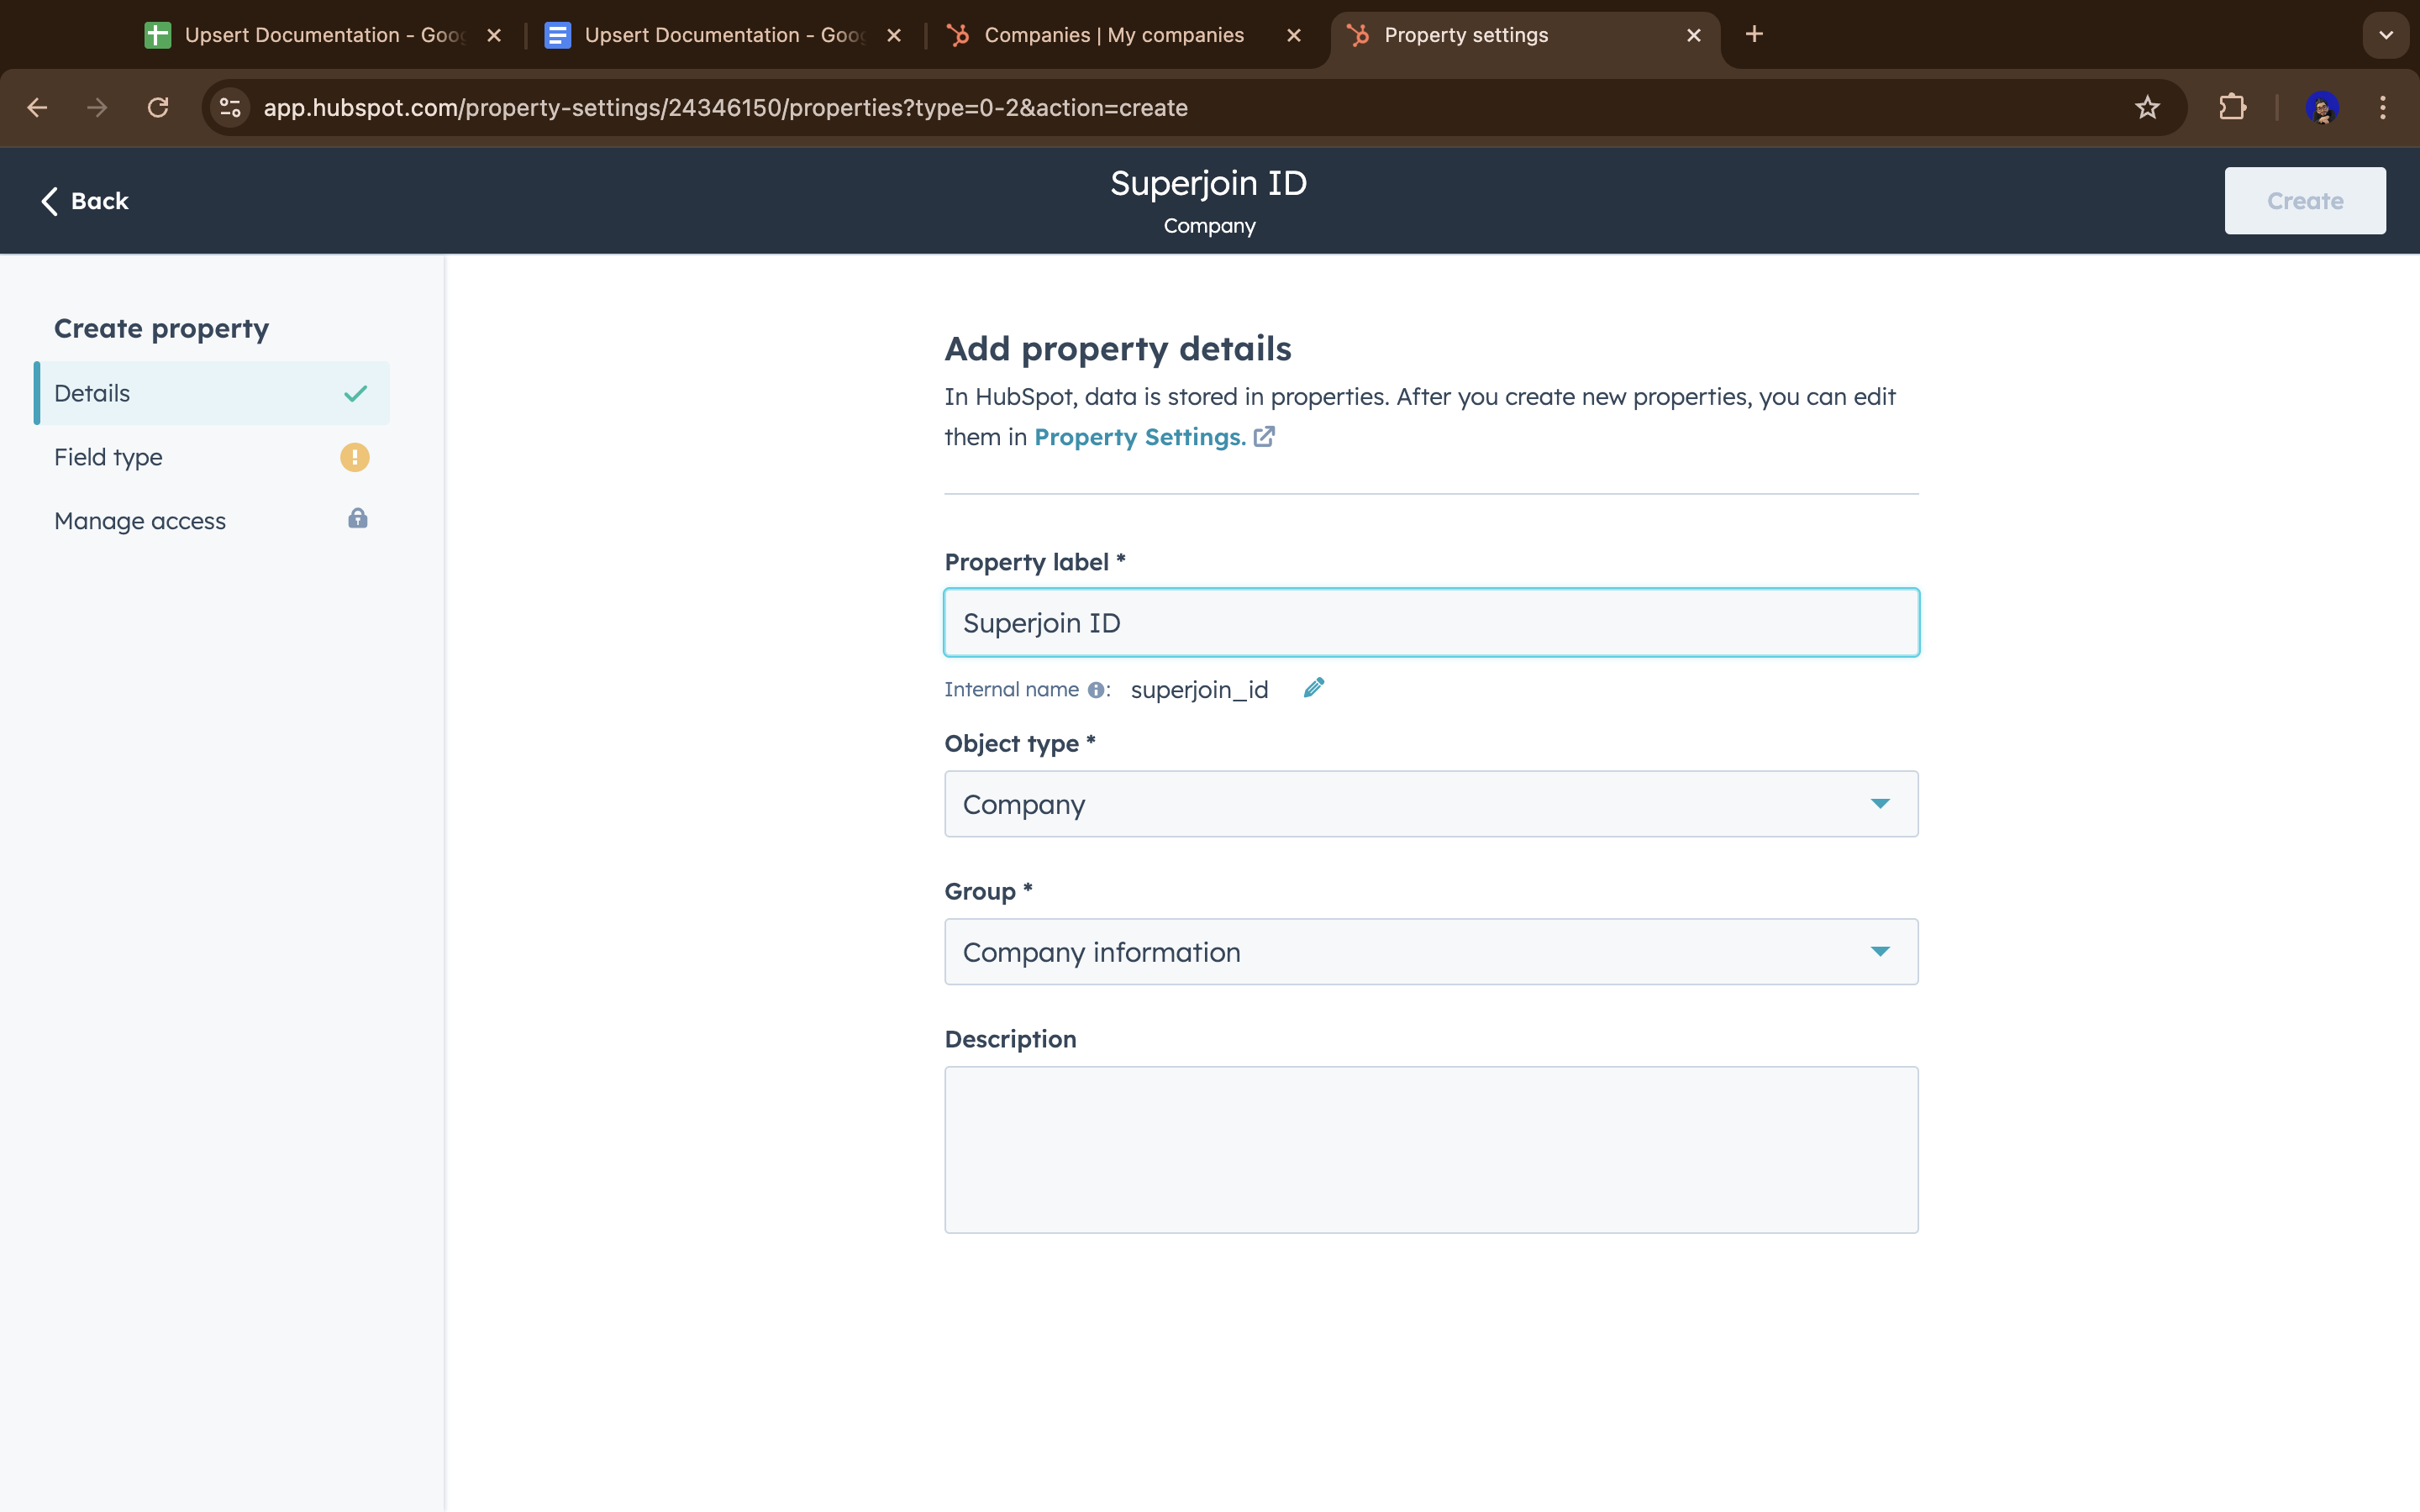Click the internal name info icon
This screenshot has height=1512, width=2420.
click(1096, 690)
